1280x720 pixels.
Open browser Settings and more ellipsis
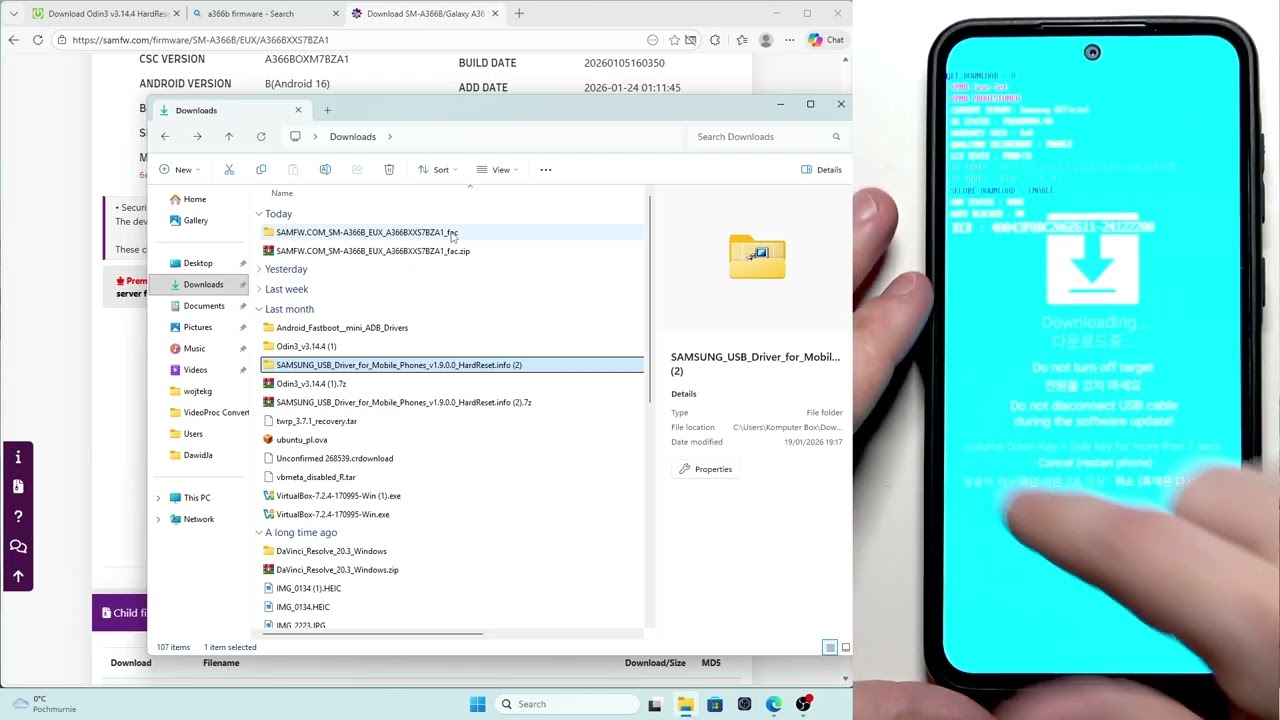click(x=789, y=40)
